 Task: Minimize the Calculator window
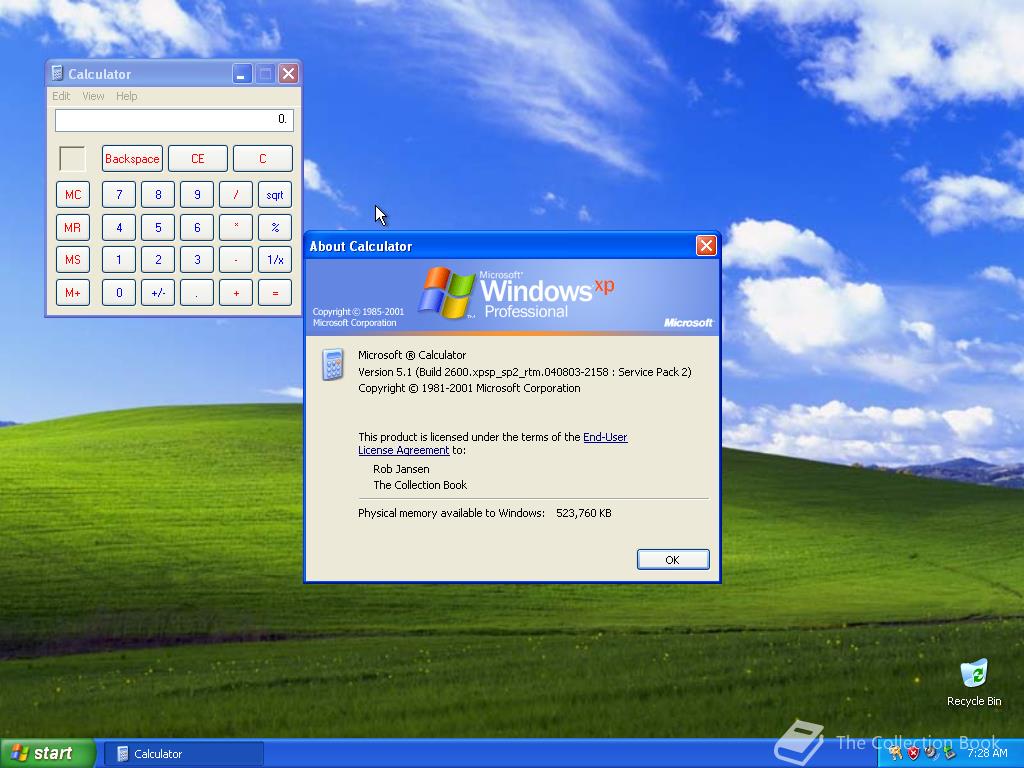242,73
